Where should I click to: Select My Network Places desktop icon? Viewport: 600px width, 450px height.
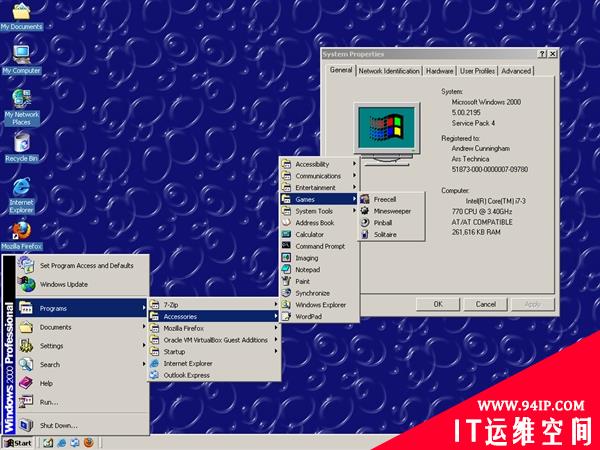tap(21, 107)
